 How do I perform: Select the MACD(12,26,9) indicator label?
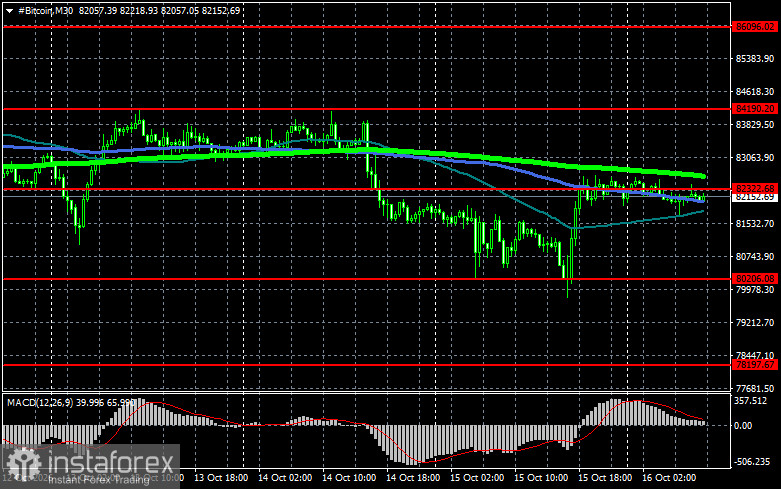click(39, 402)
